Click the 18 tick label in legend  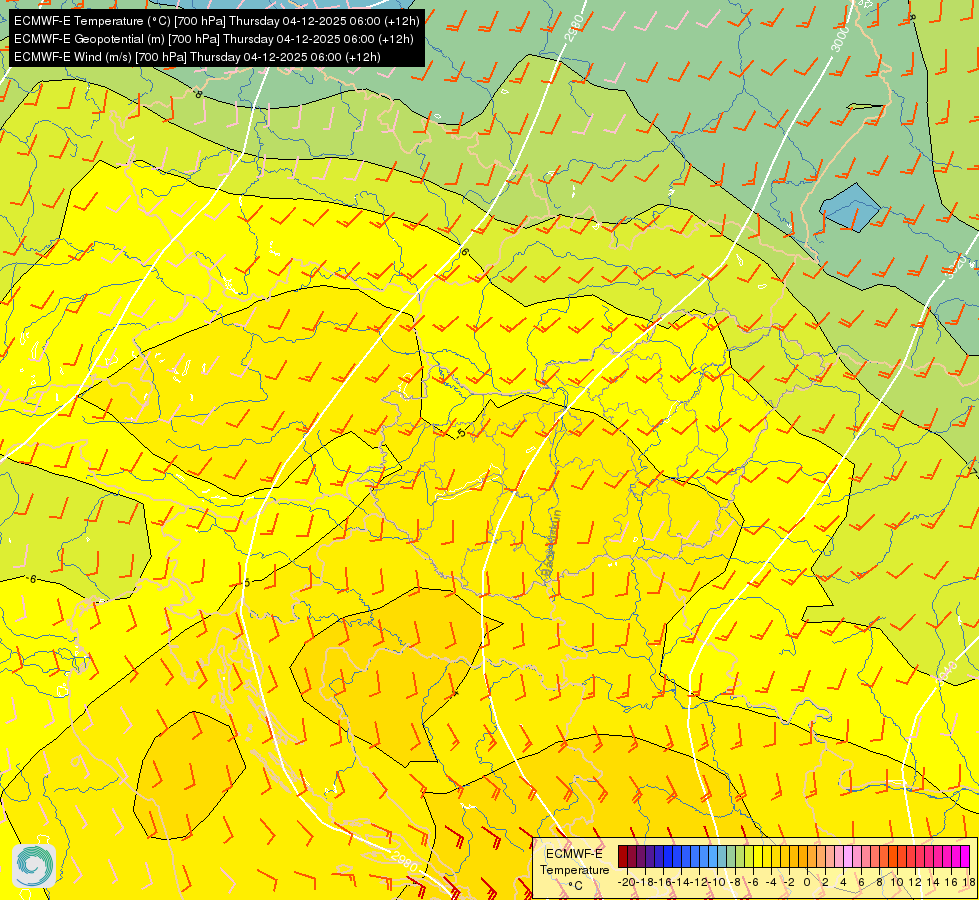(969, 882)
